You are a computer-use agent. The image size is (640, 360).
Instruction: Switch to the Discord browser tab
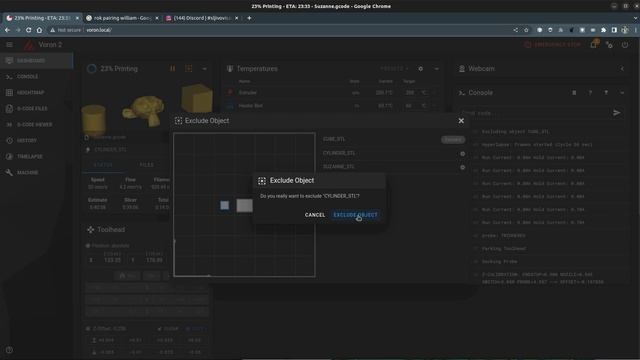(202, 18)
